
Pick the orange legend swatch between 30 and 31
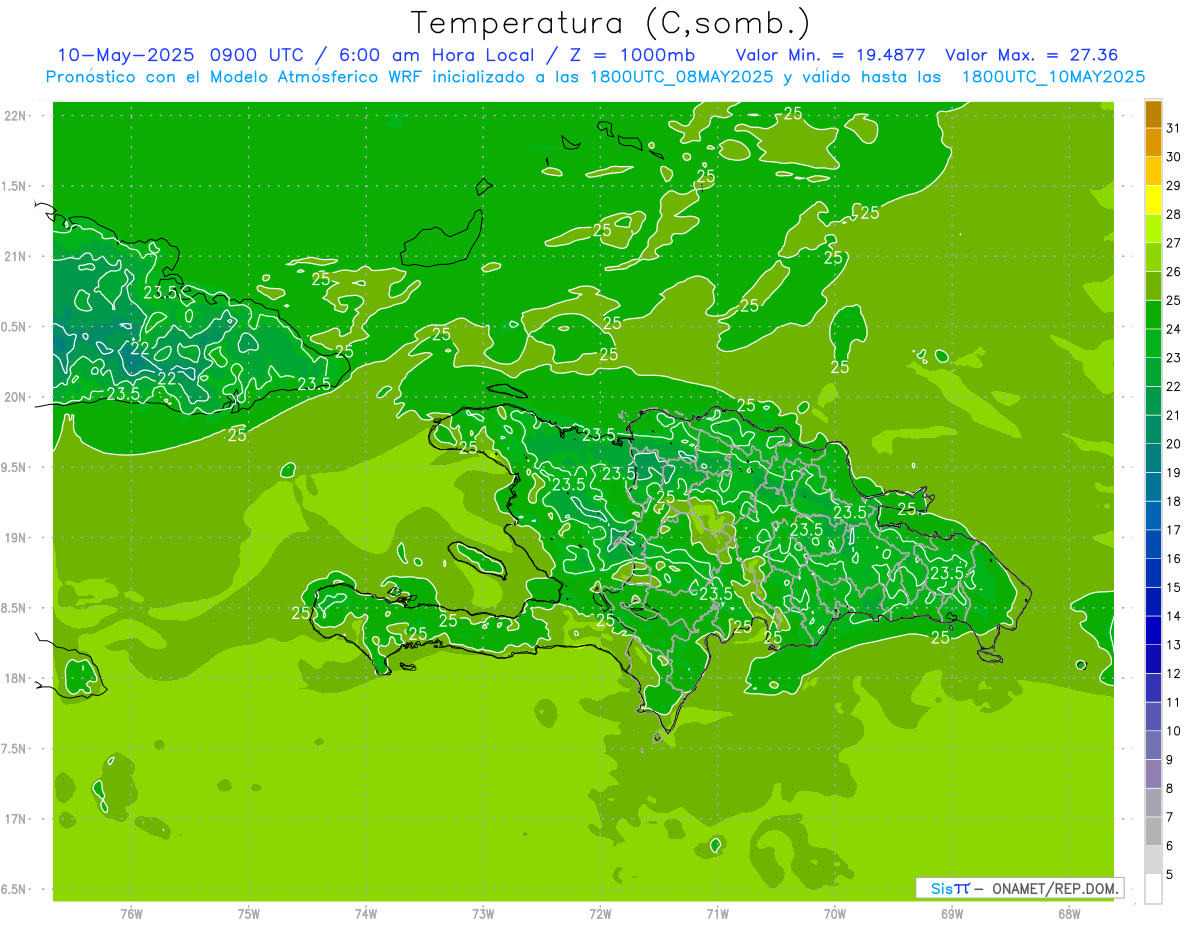point(1153,142)
